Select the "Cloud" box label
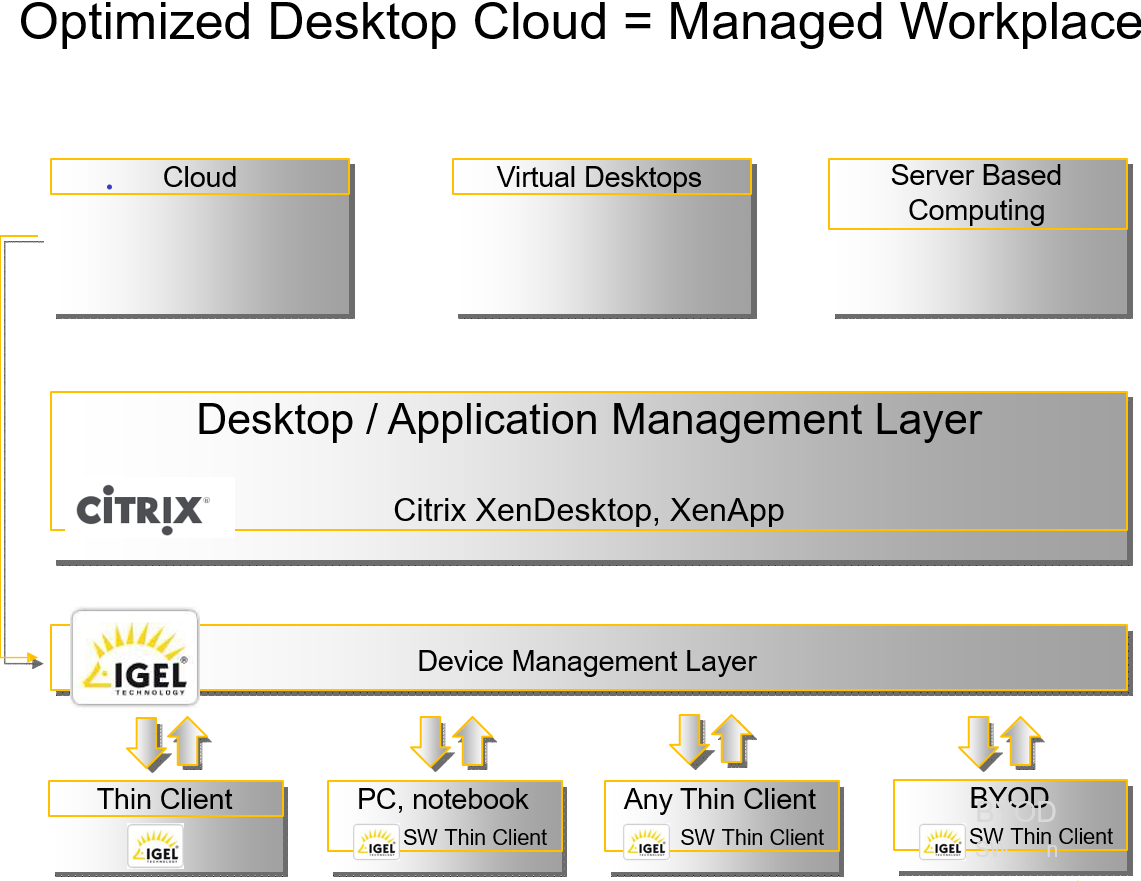 coord(200,177)
